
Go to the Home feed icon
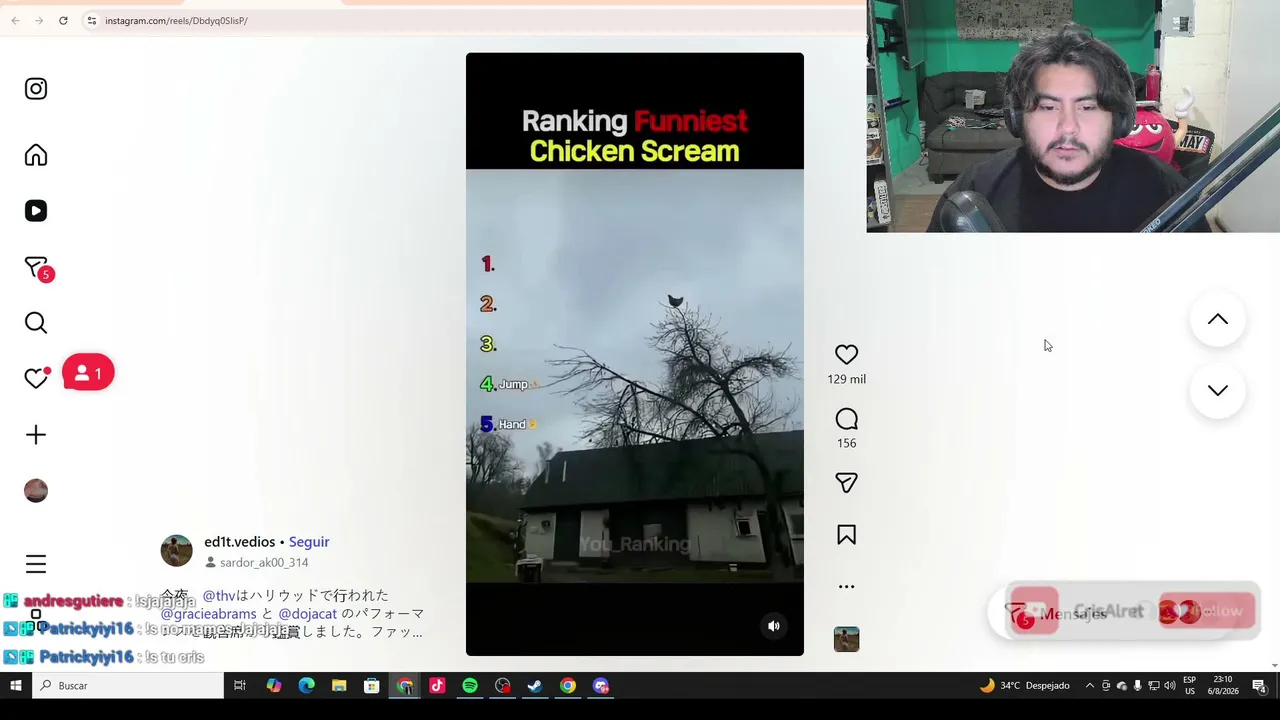tap(36, 155)
